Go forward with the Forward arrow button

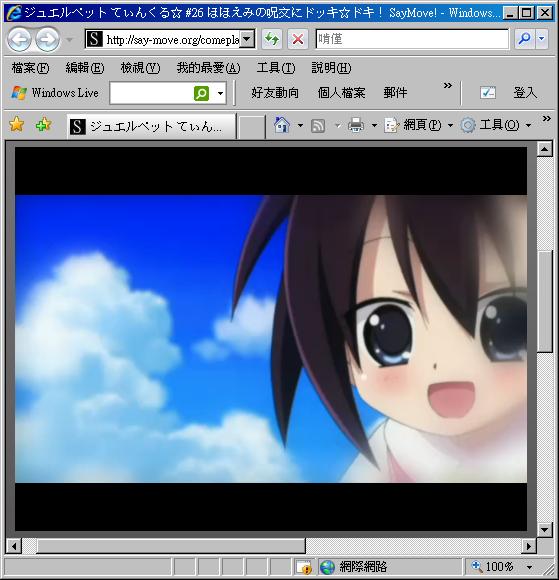(47, 39)
